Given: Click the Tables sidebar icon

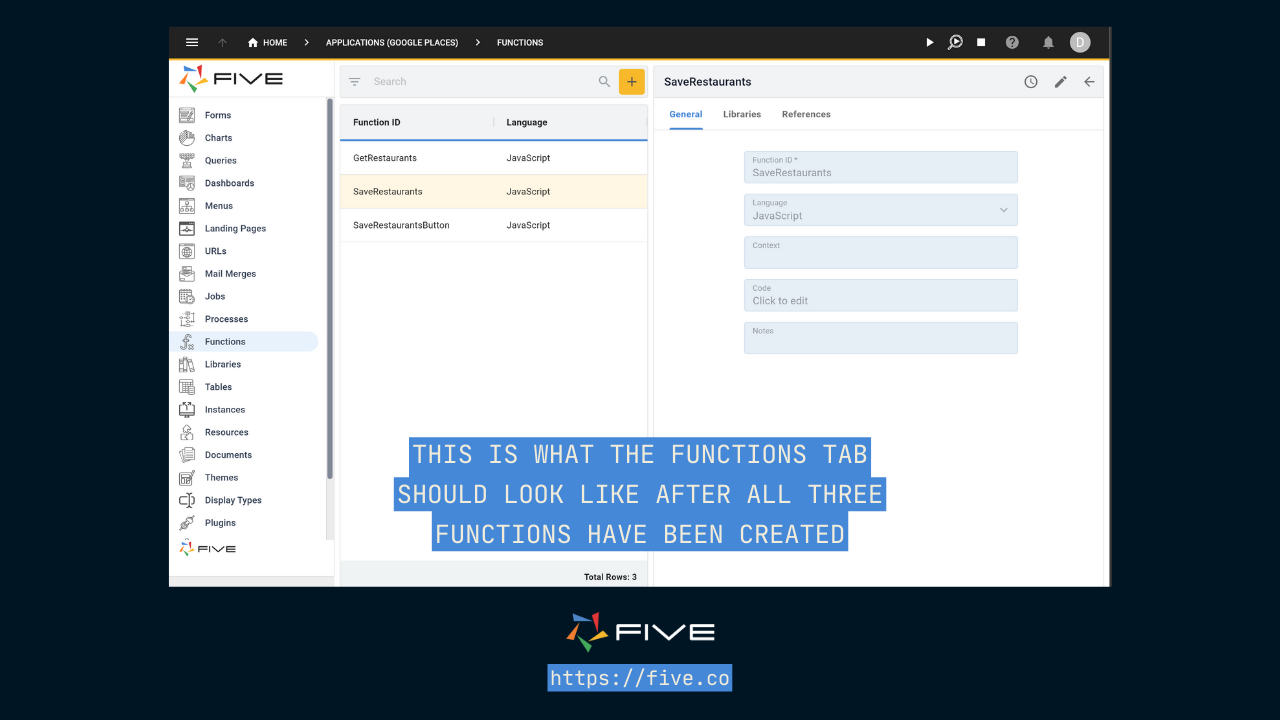Looking at the screenshot, I should click(x=187, y=387).
